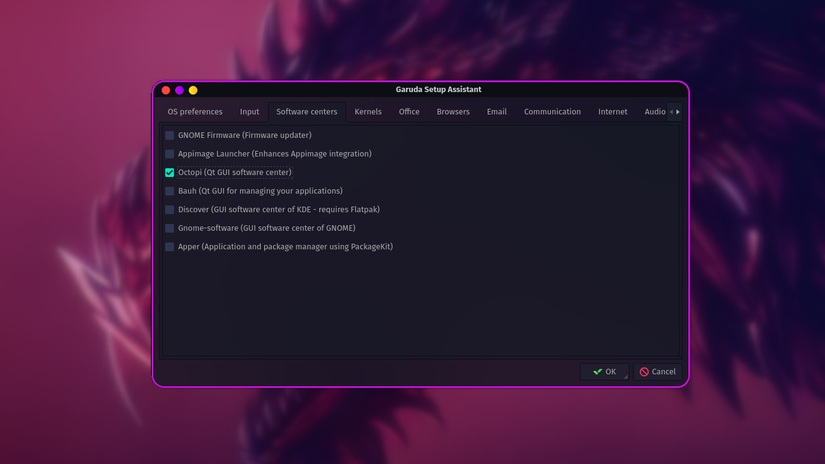Image resolution: width=825 pixels, height=464 pixels.
Task: Go to the Kernels tab
Action: [x=368, y=112]
